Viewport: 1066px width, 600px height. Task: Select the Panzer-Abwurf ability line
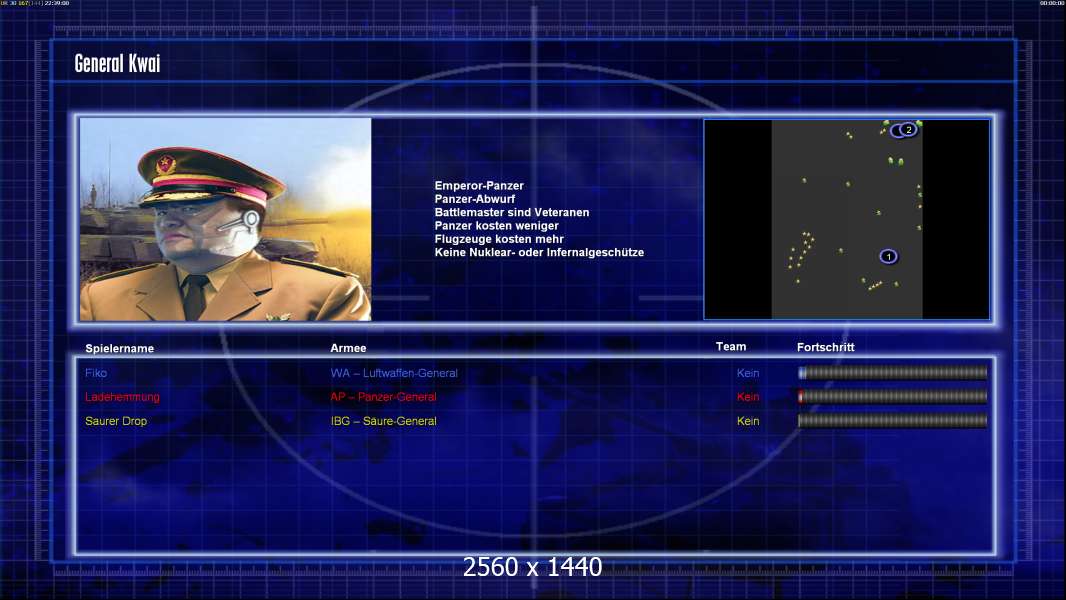(x=475, y=199)
